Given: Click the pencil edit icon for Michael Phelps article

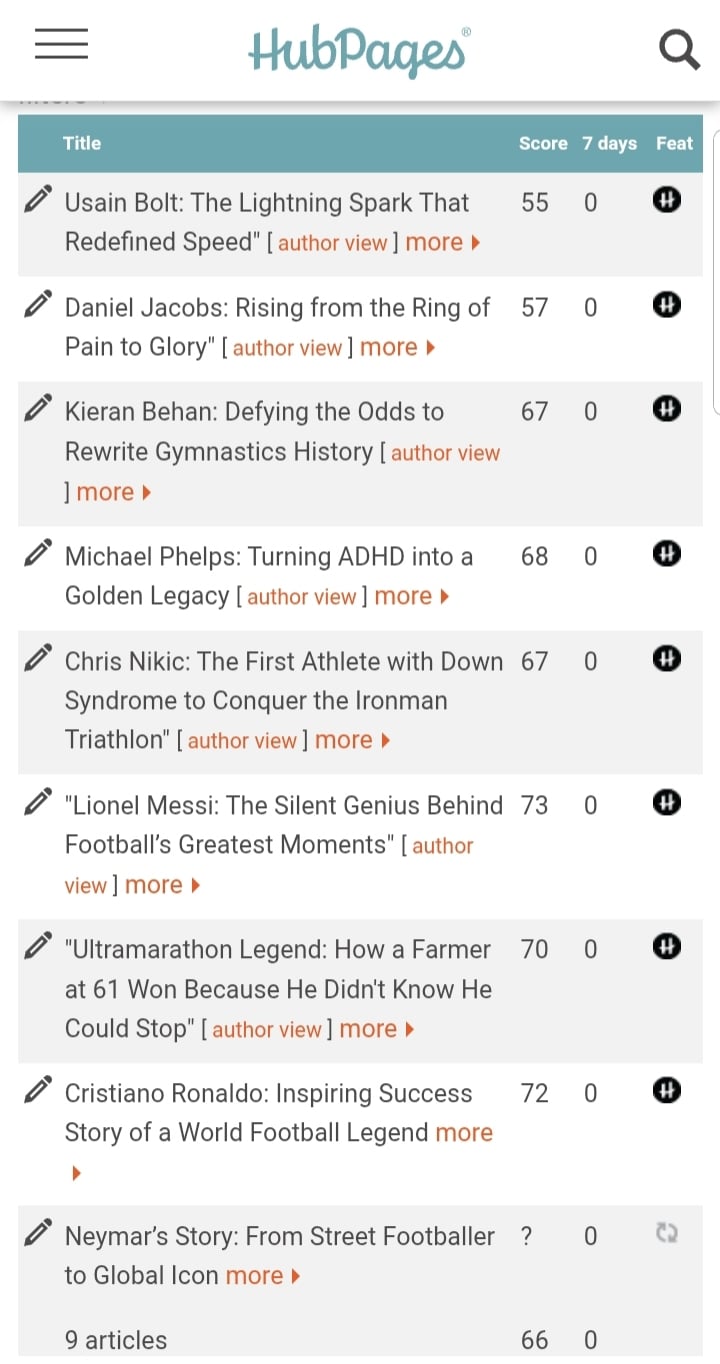Looking at the screenshot, I should tap(37, 553).
